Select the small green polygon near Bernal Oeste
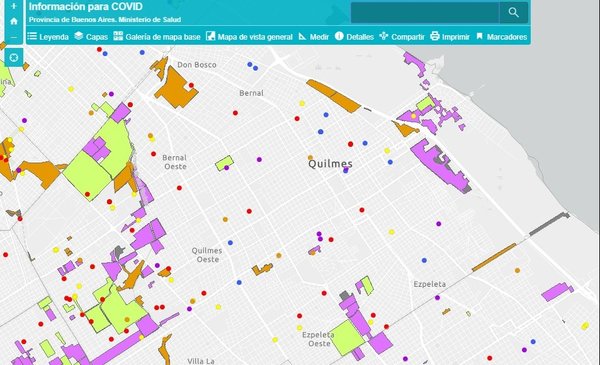The height and width of the screenshot is (365, 600). click(x=224, y=163)
